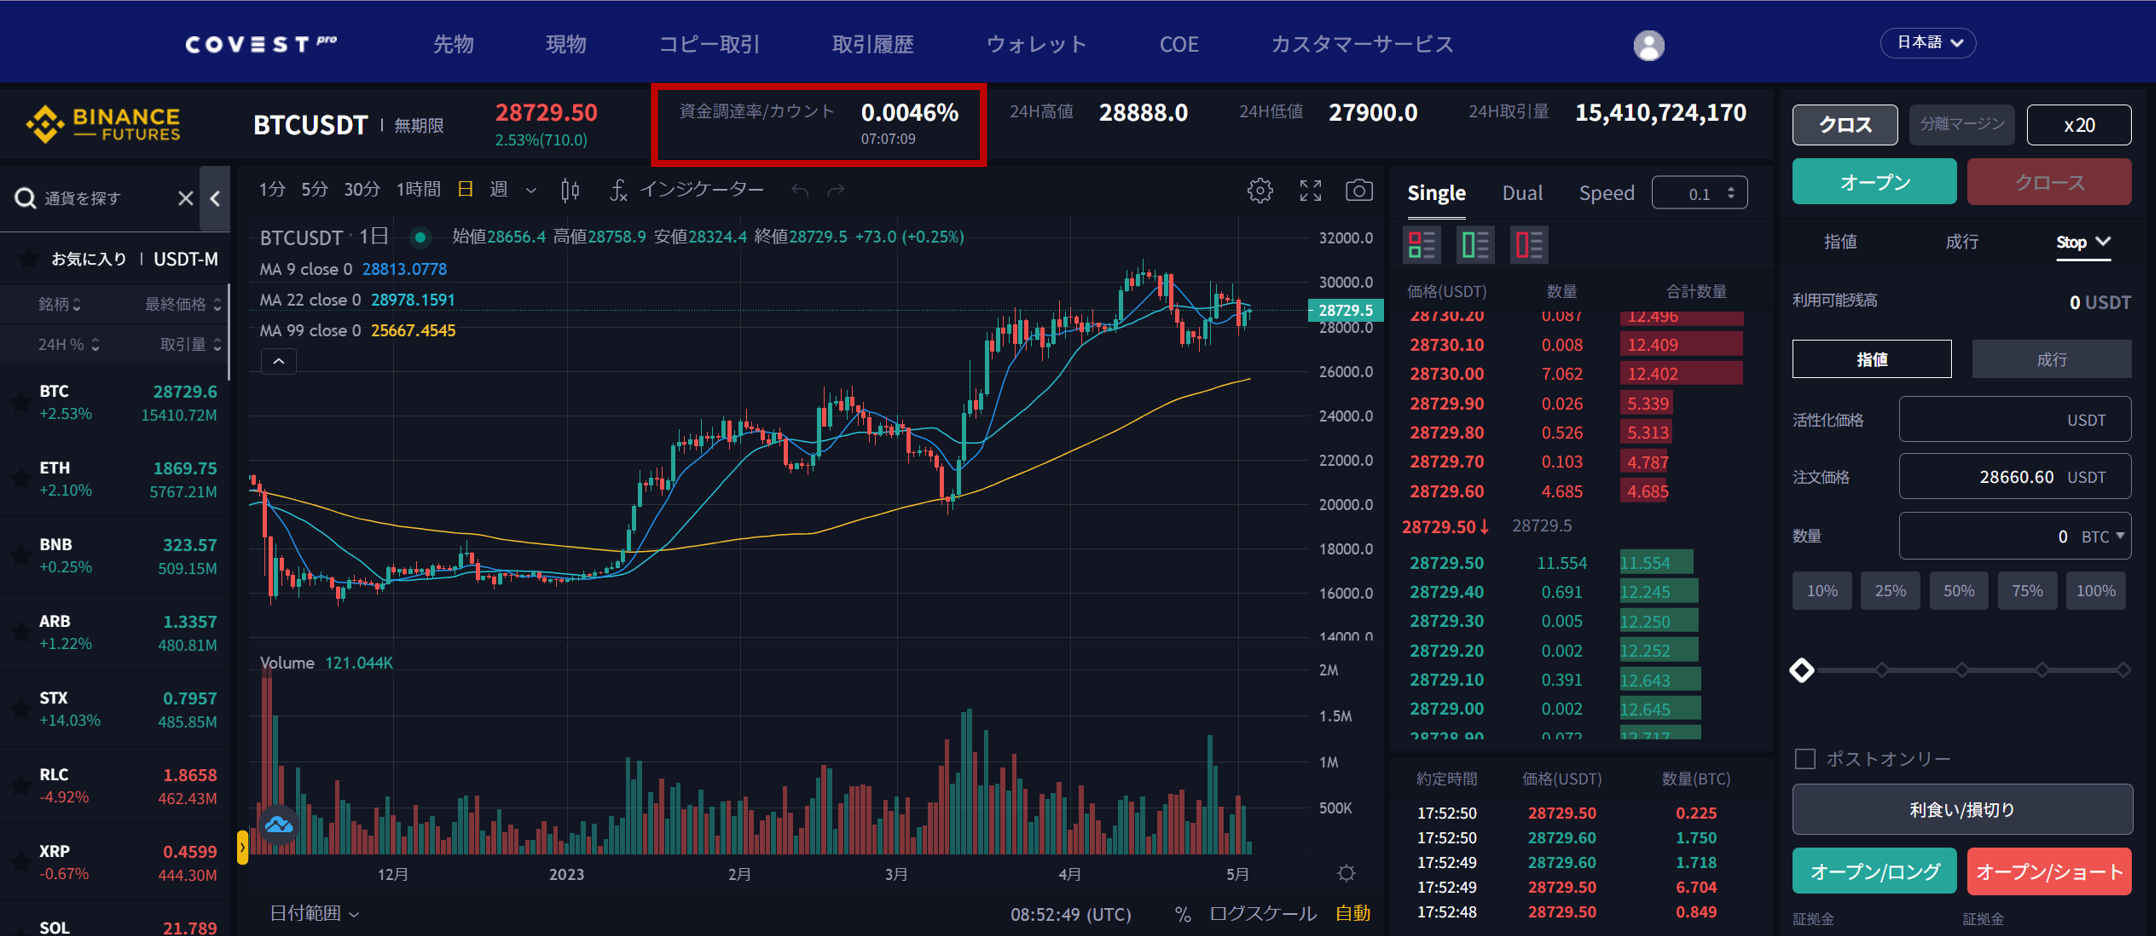This screenshot has width=2156, height=936.
Task: Open the ウォレット menu item
Action: [x=1036, y=44]
